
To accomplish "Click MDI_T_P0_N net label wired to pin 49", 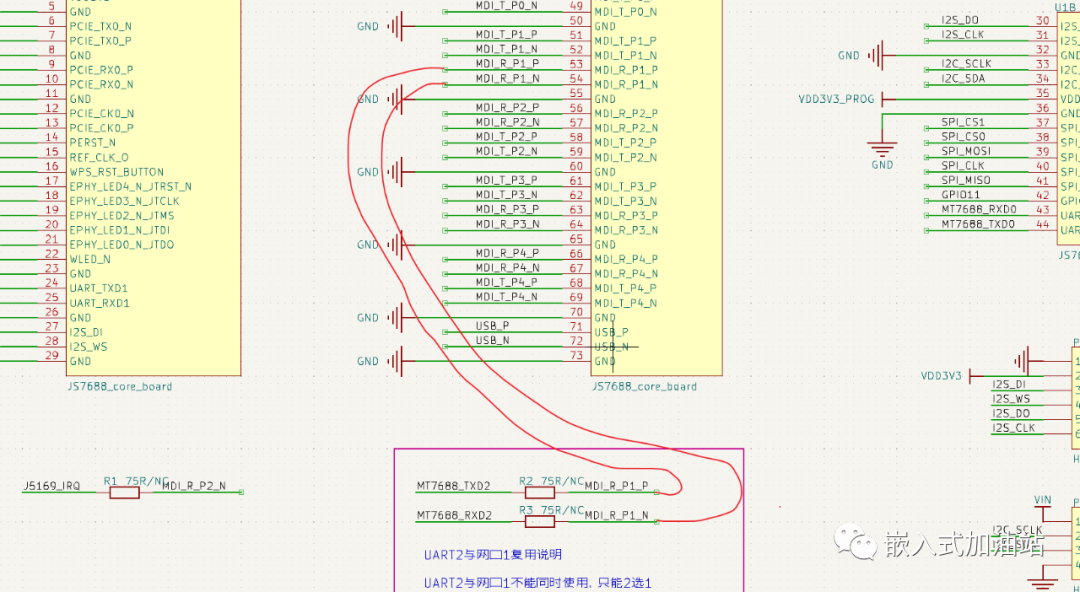I will [x=507, y=6].
